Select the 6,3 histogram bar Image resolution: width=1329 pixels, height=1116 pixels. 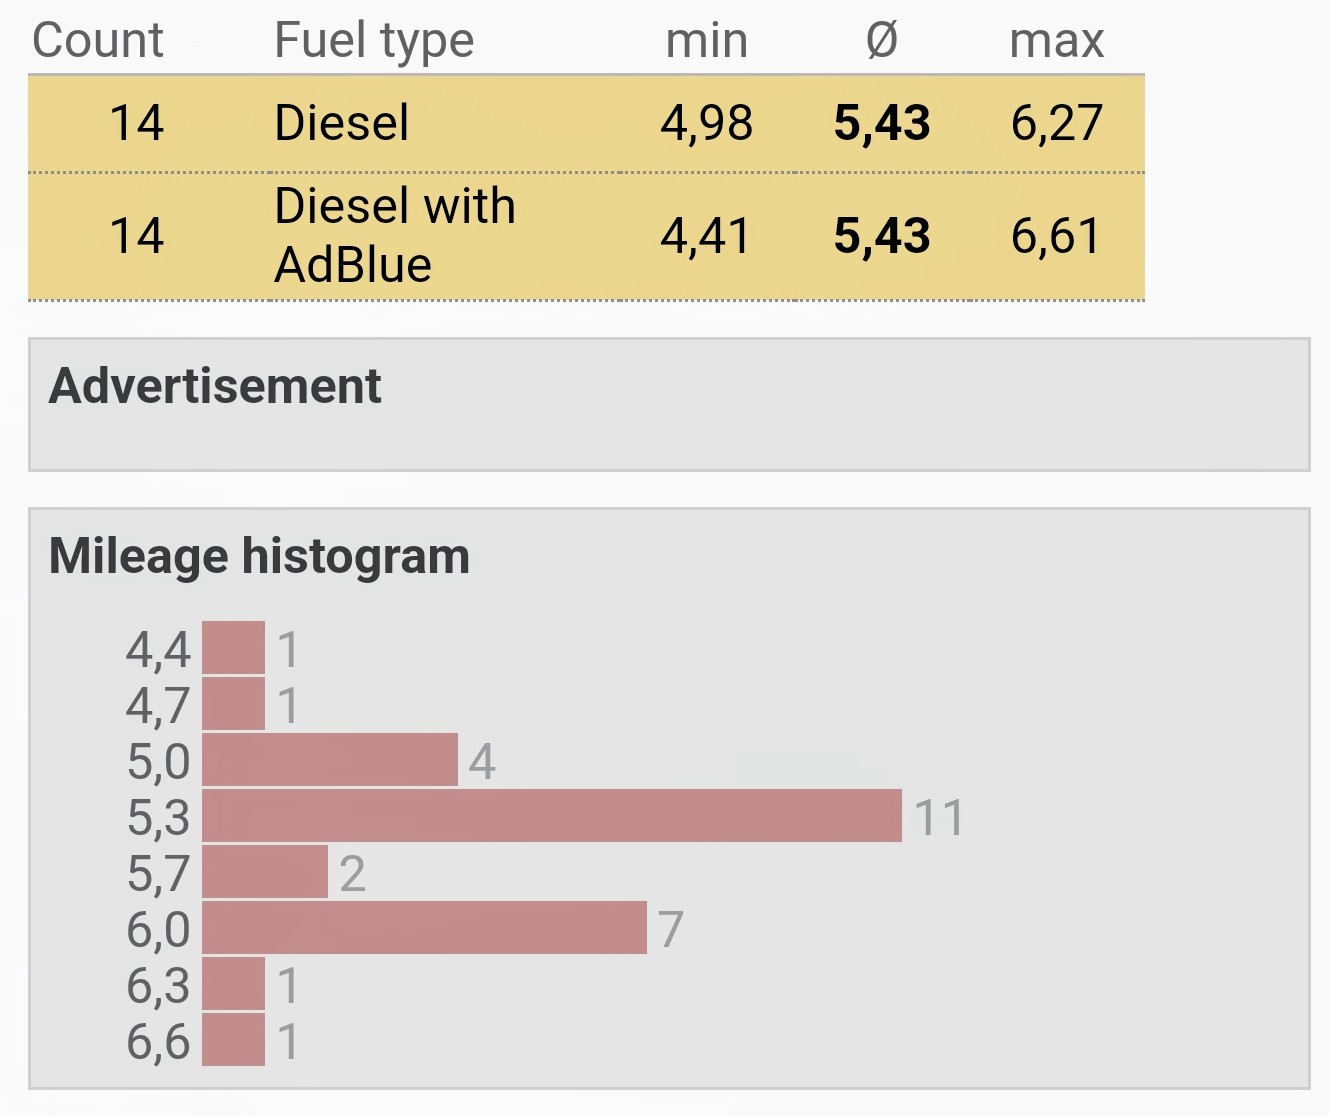(233, 983)
